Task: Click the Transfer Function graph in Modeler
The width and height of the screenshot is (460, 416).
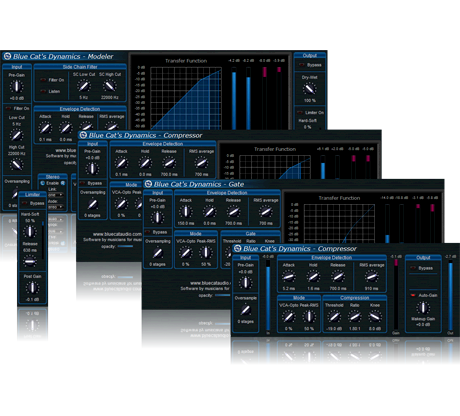Action: click(x=186, y=98)
